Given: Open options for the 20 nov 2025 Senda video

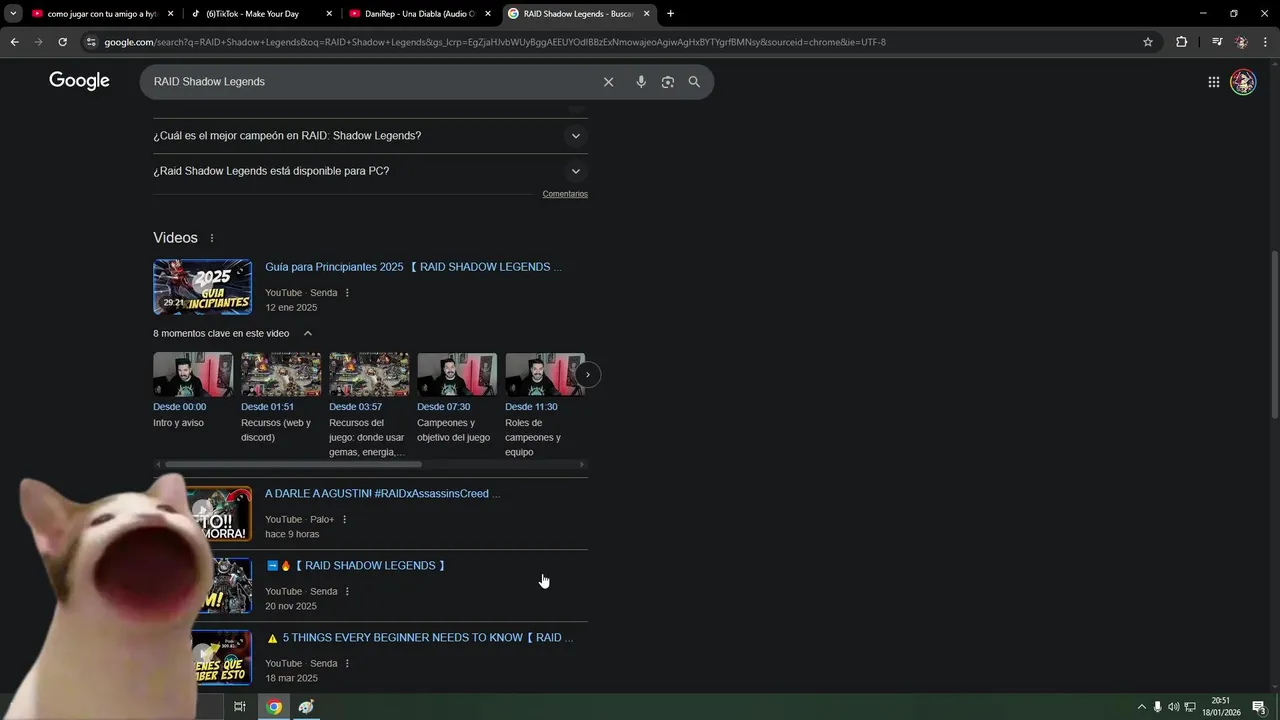Looking at the screenshot, I should point(347,592).
